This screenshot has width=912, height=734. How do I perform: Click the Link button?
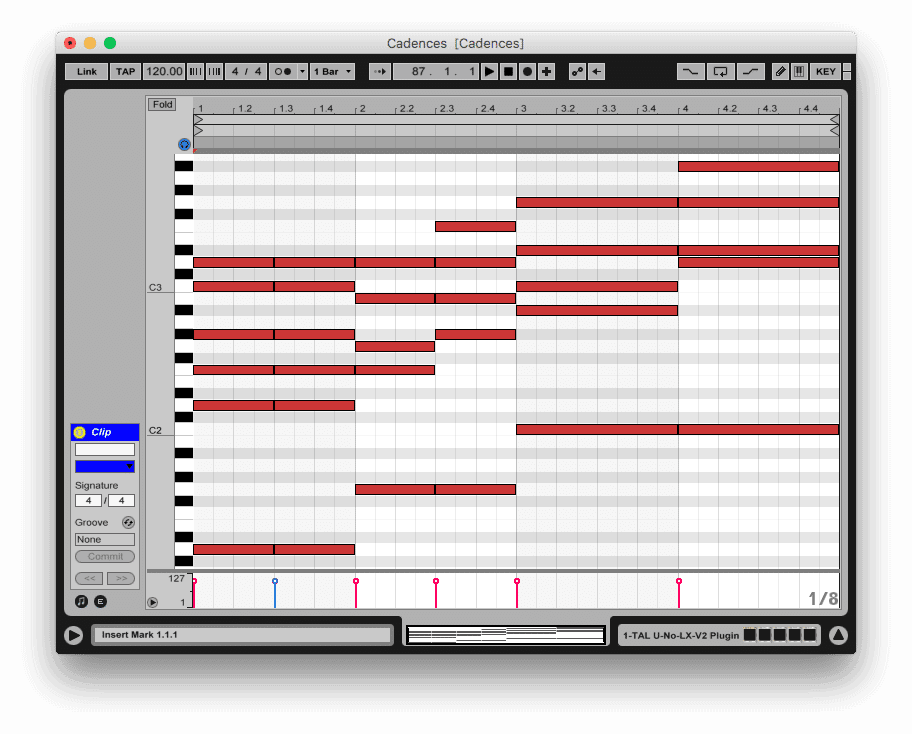coord(87,72)
